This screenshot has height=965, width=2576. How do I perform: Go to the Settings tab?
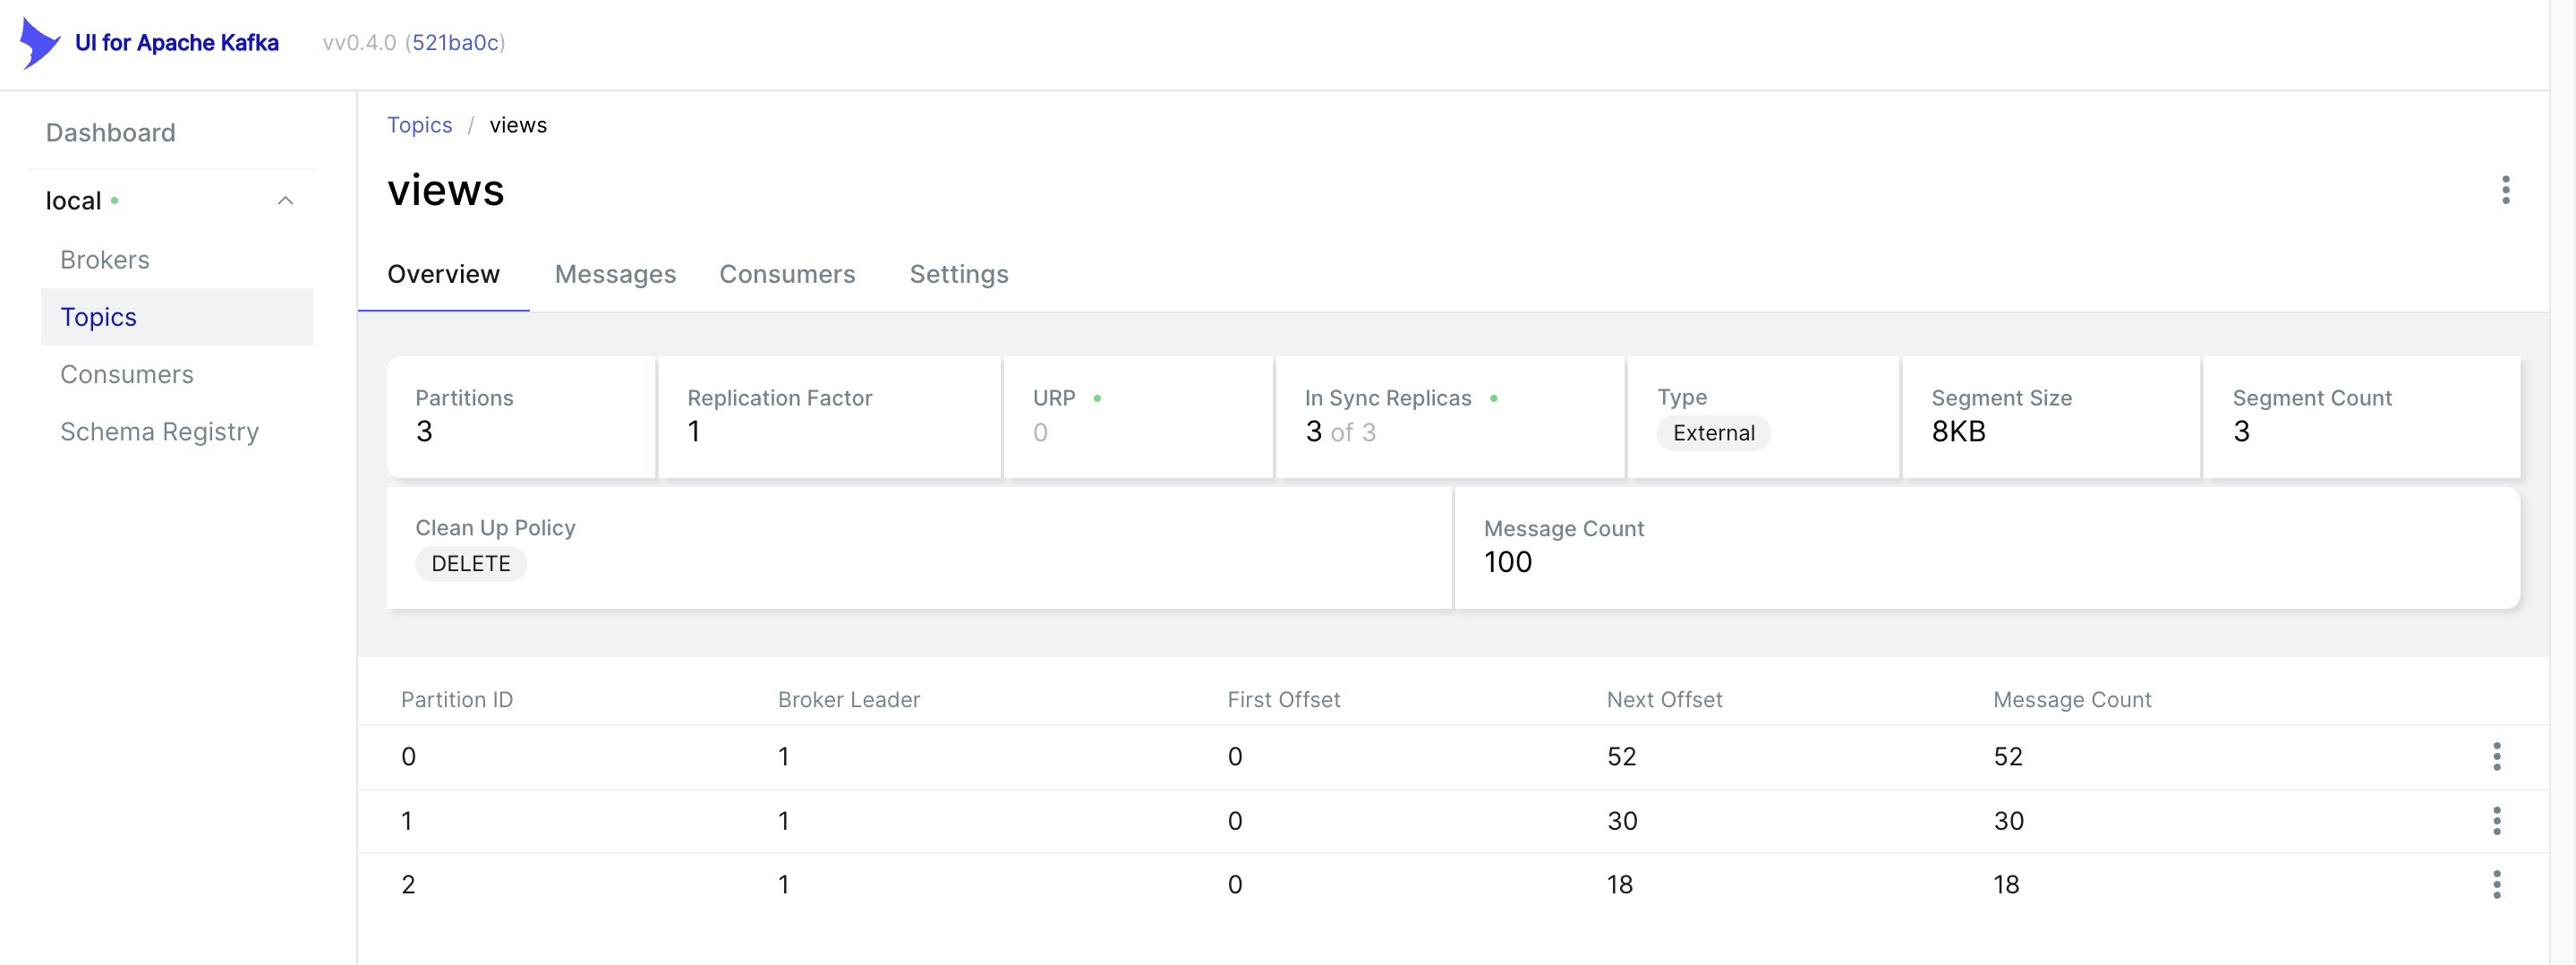click(958, 274)
